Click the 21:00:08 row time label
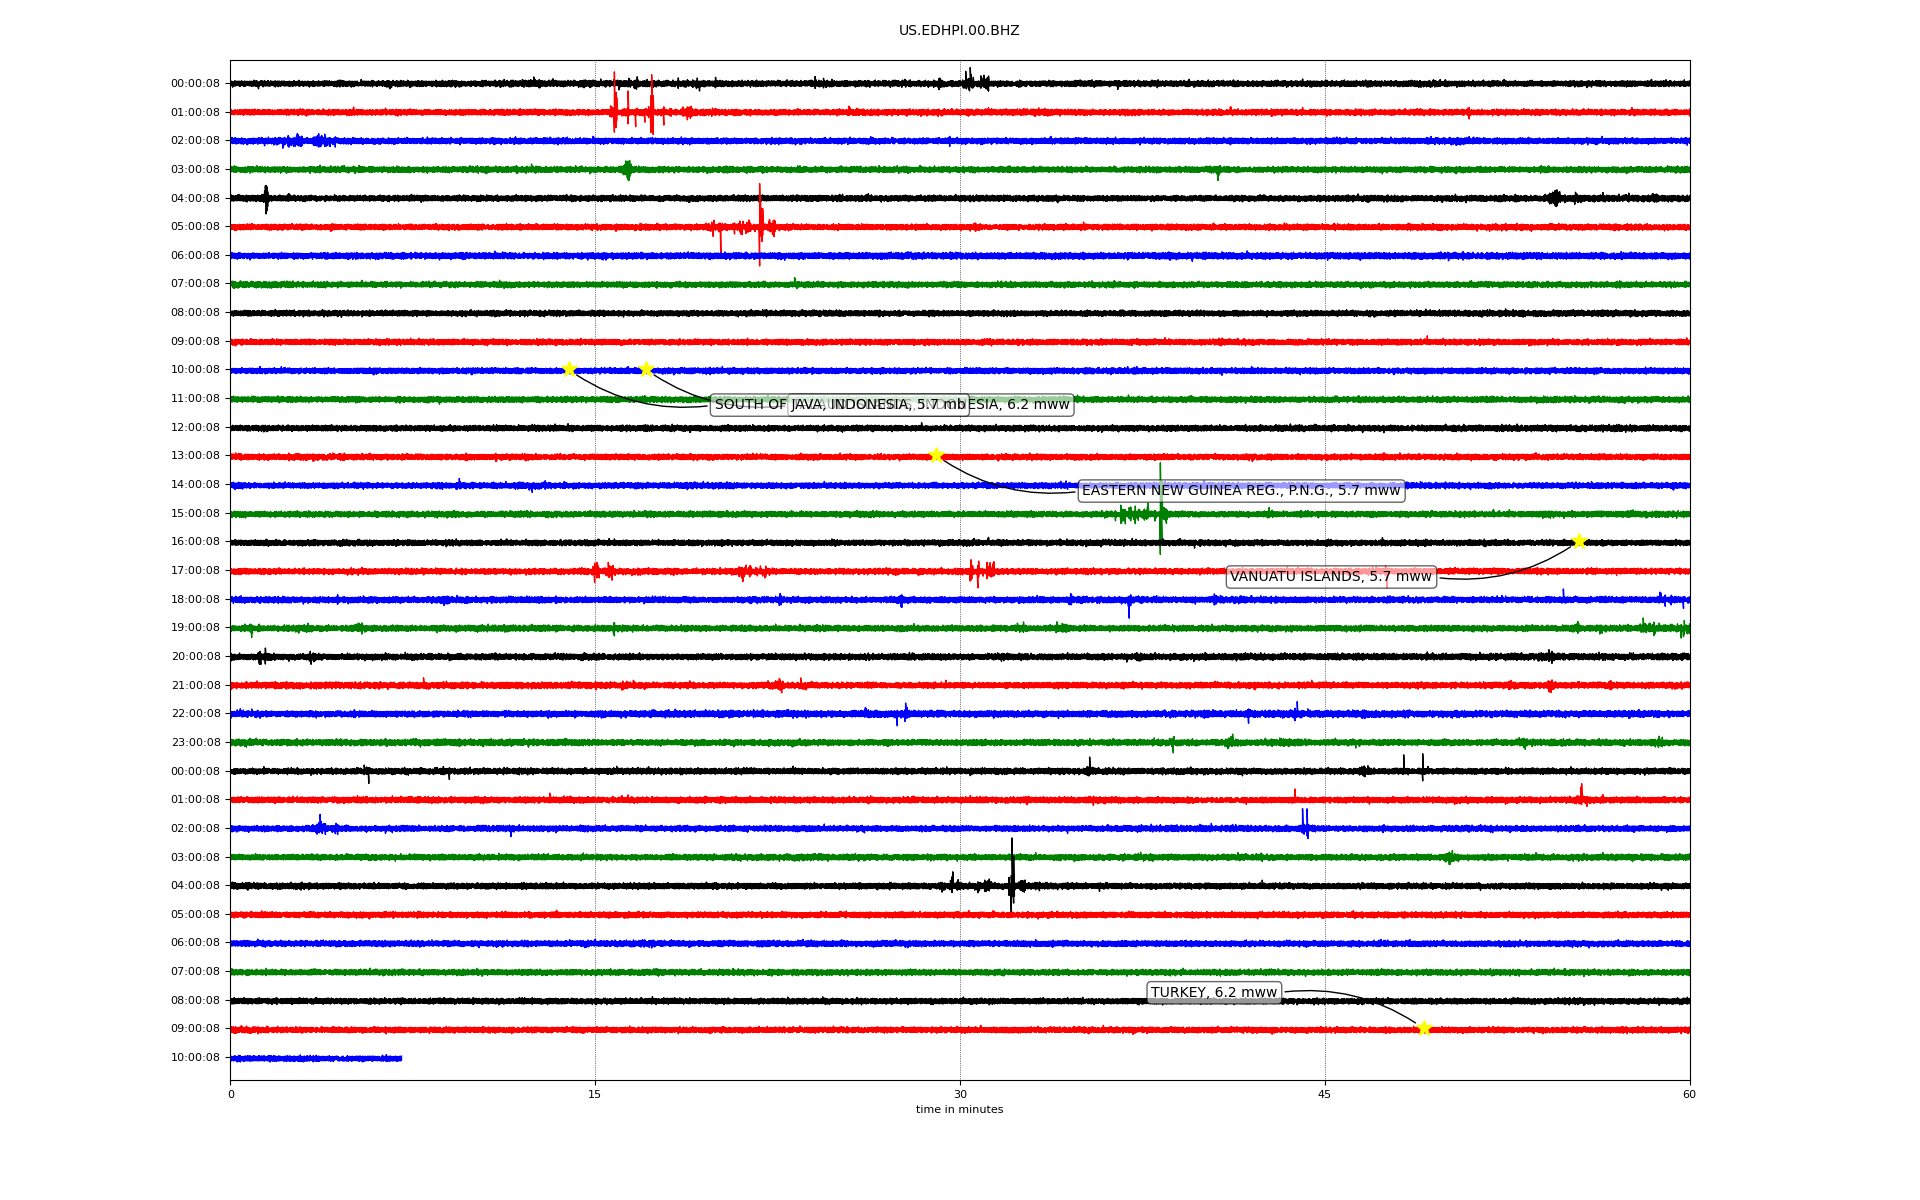Image resolution: width=1920 pixels, height=1200 pixels. coord(195,686)
